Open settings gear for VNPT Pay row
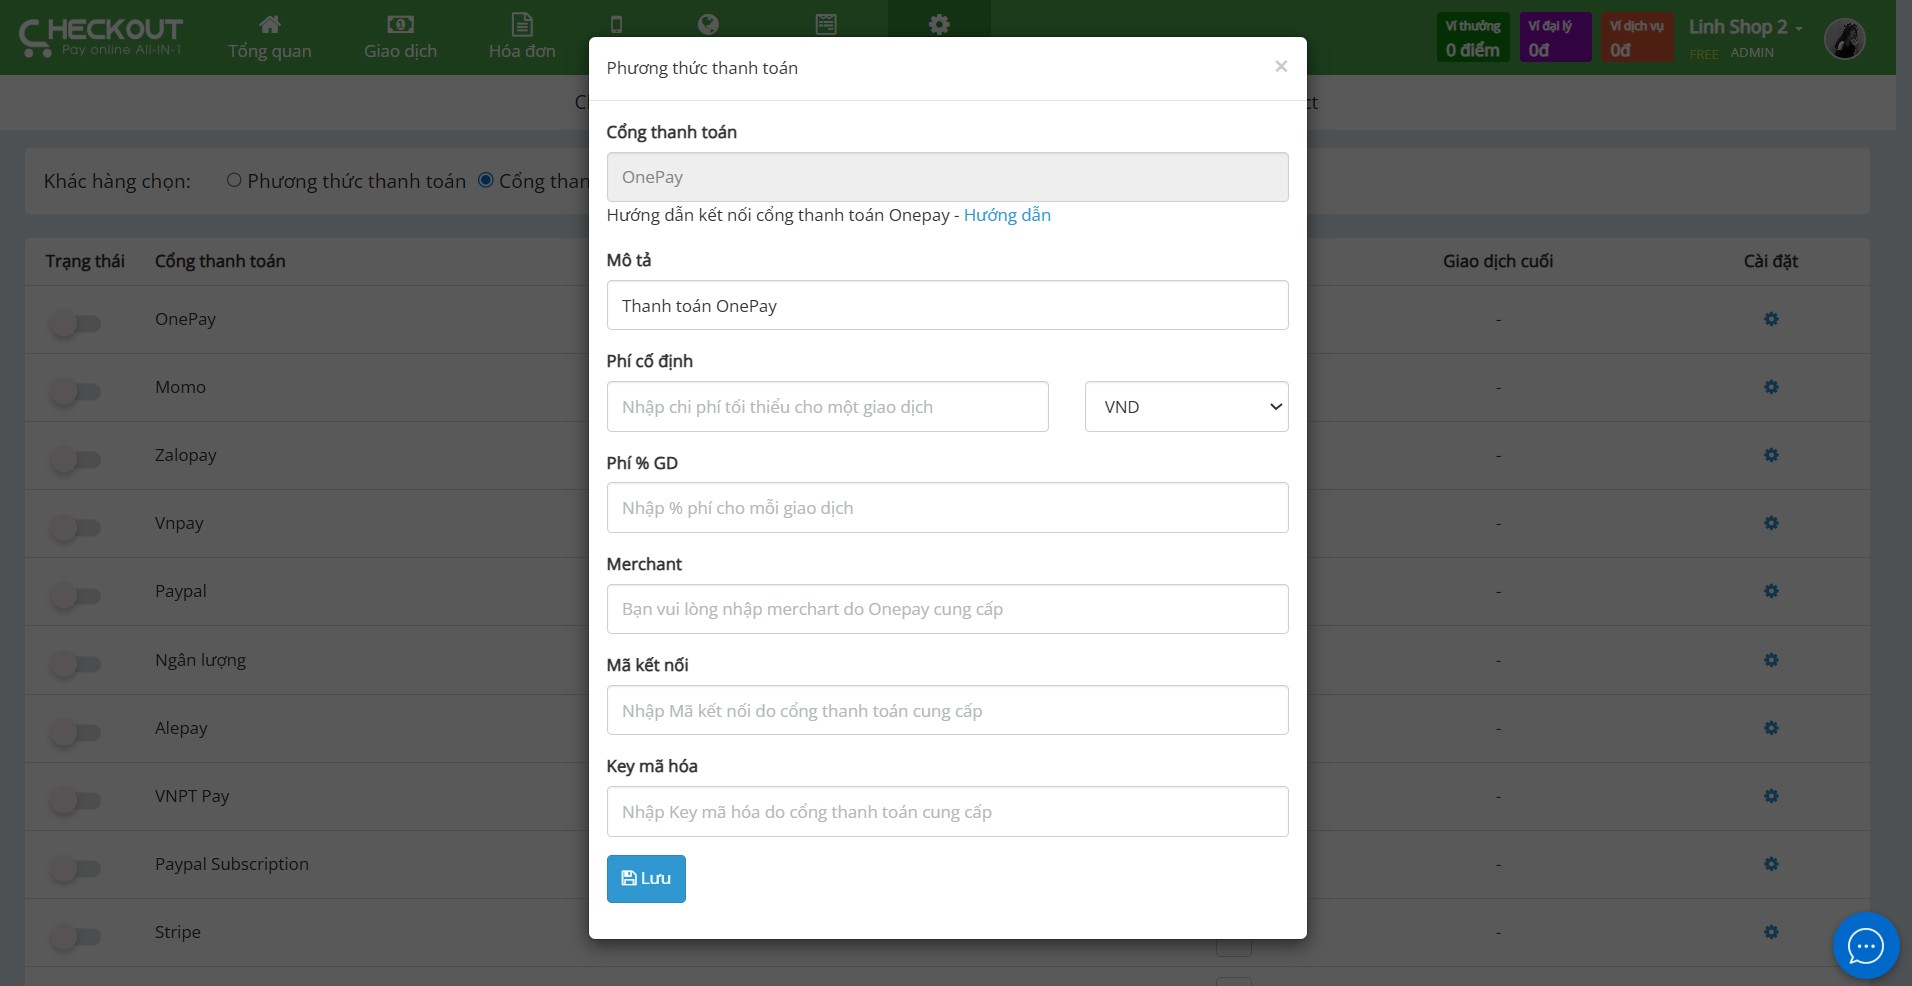 tap(1771, 796)
